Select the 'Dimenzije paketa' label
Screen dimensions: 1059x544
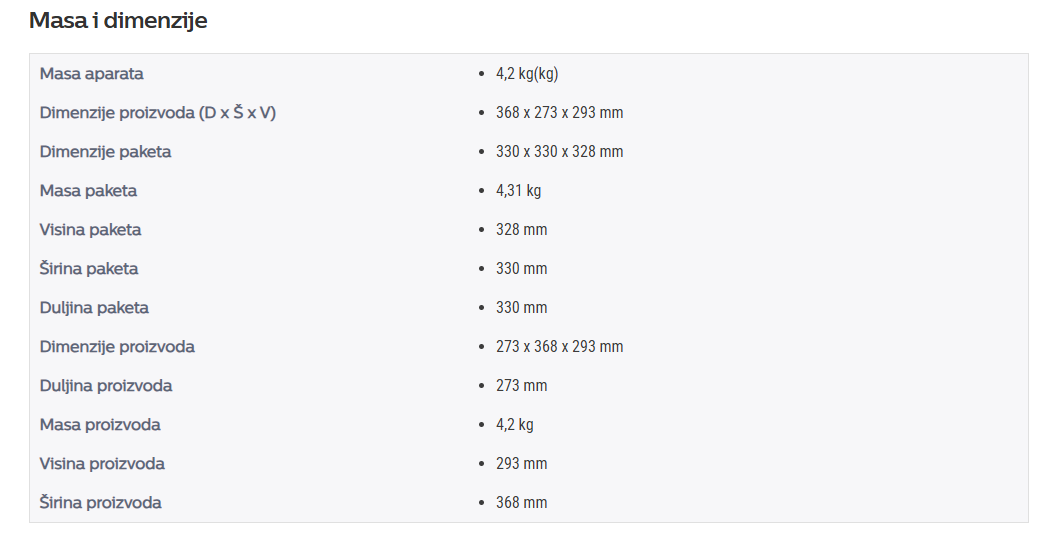[x=105, y=151]
